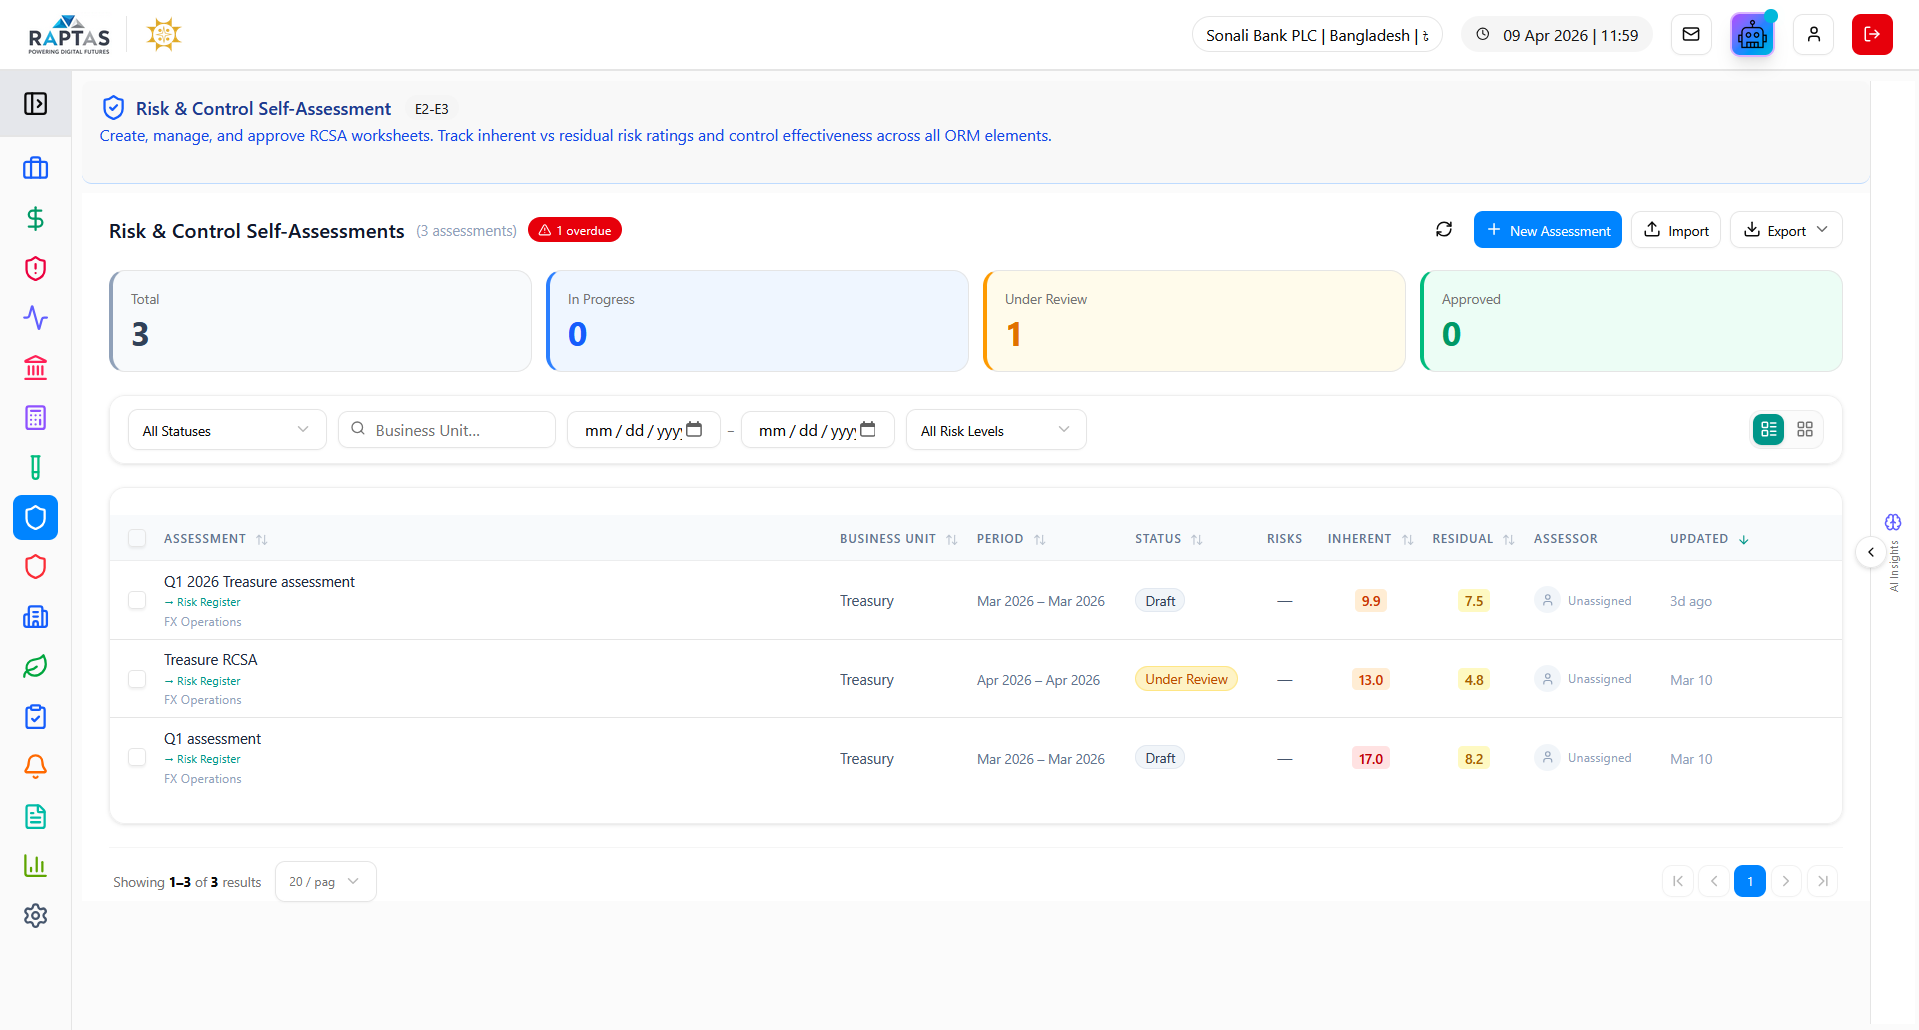This screenshot has width=1919, height=1030.
Task: Expand the All Risk Levels filter
Action: (x=995, y=431)
